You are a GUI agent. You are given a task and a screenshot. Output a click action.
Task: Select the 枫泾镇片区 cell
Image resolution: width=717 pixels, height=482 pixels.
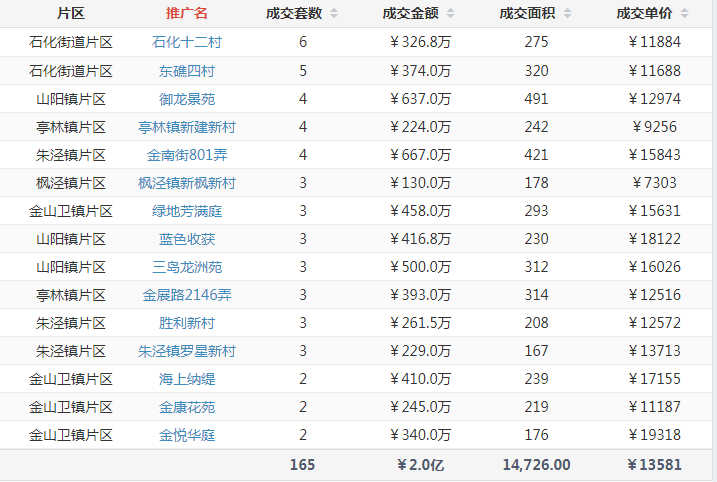click(x=70, y=183)
